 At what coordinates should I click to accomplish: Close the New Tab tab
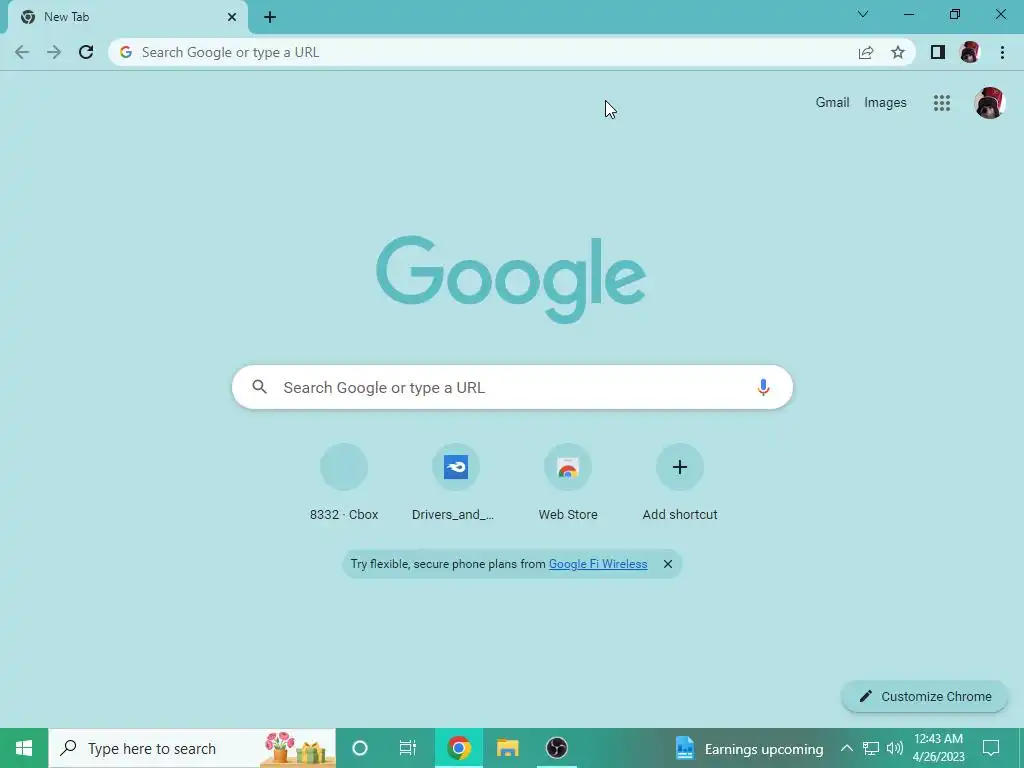point(232,17)
